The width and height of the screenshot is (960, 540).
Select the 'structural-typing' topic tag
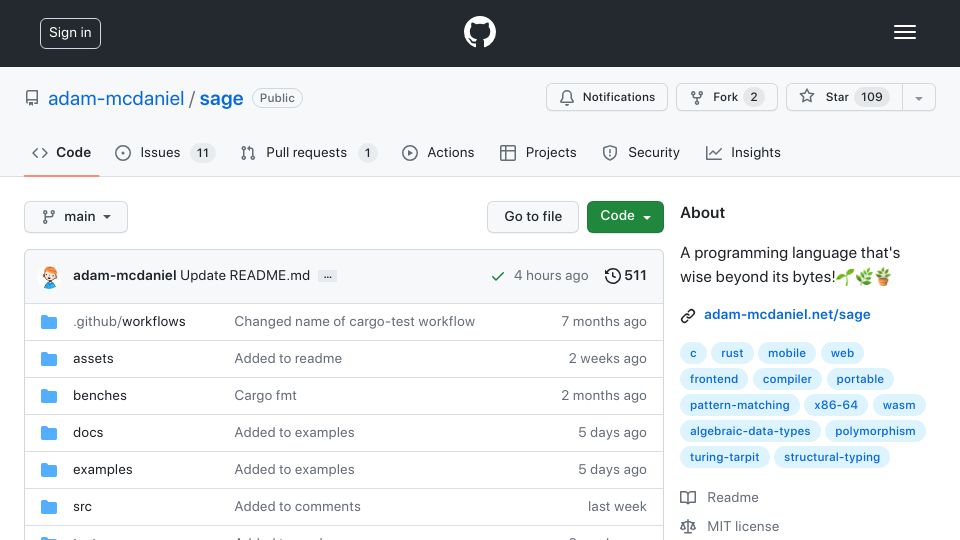[831, 457]
